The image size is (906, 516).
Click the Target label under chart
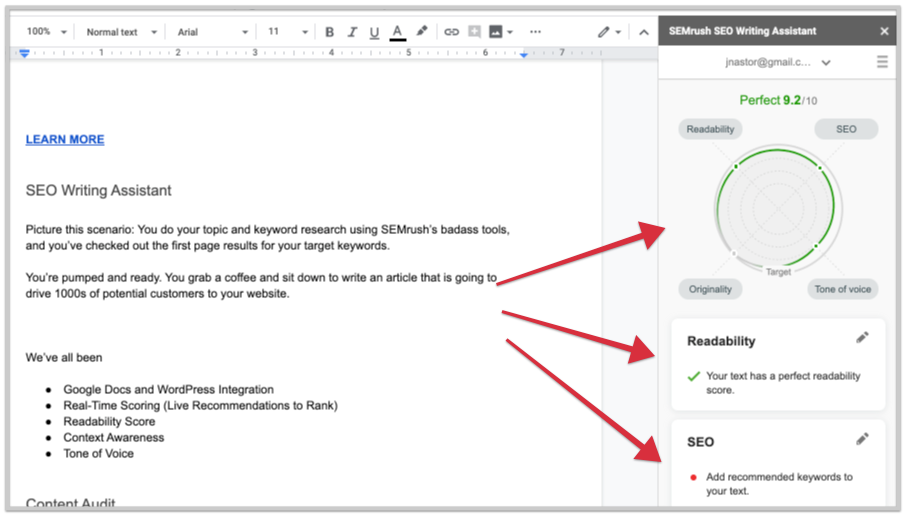click(778, 272)
